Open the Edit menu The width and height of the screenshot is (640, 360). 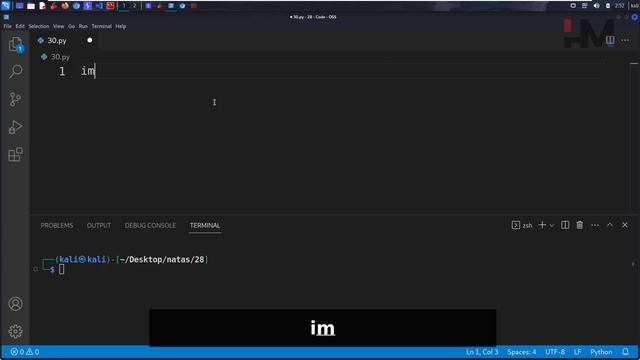click(20, 26)
